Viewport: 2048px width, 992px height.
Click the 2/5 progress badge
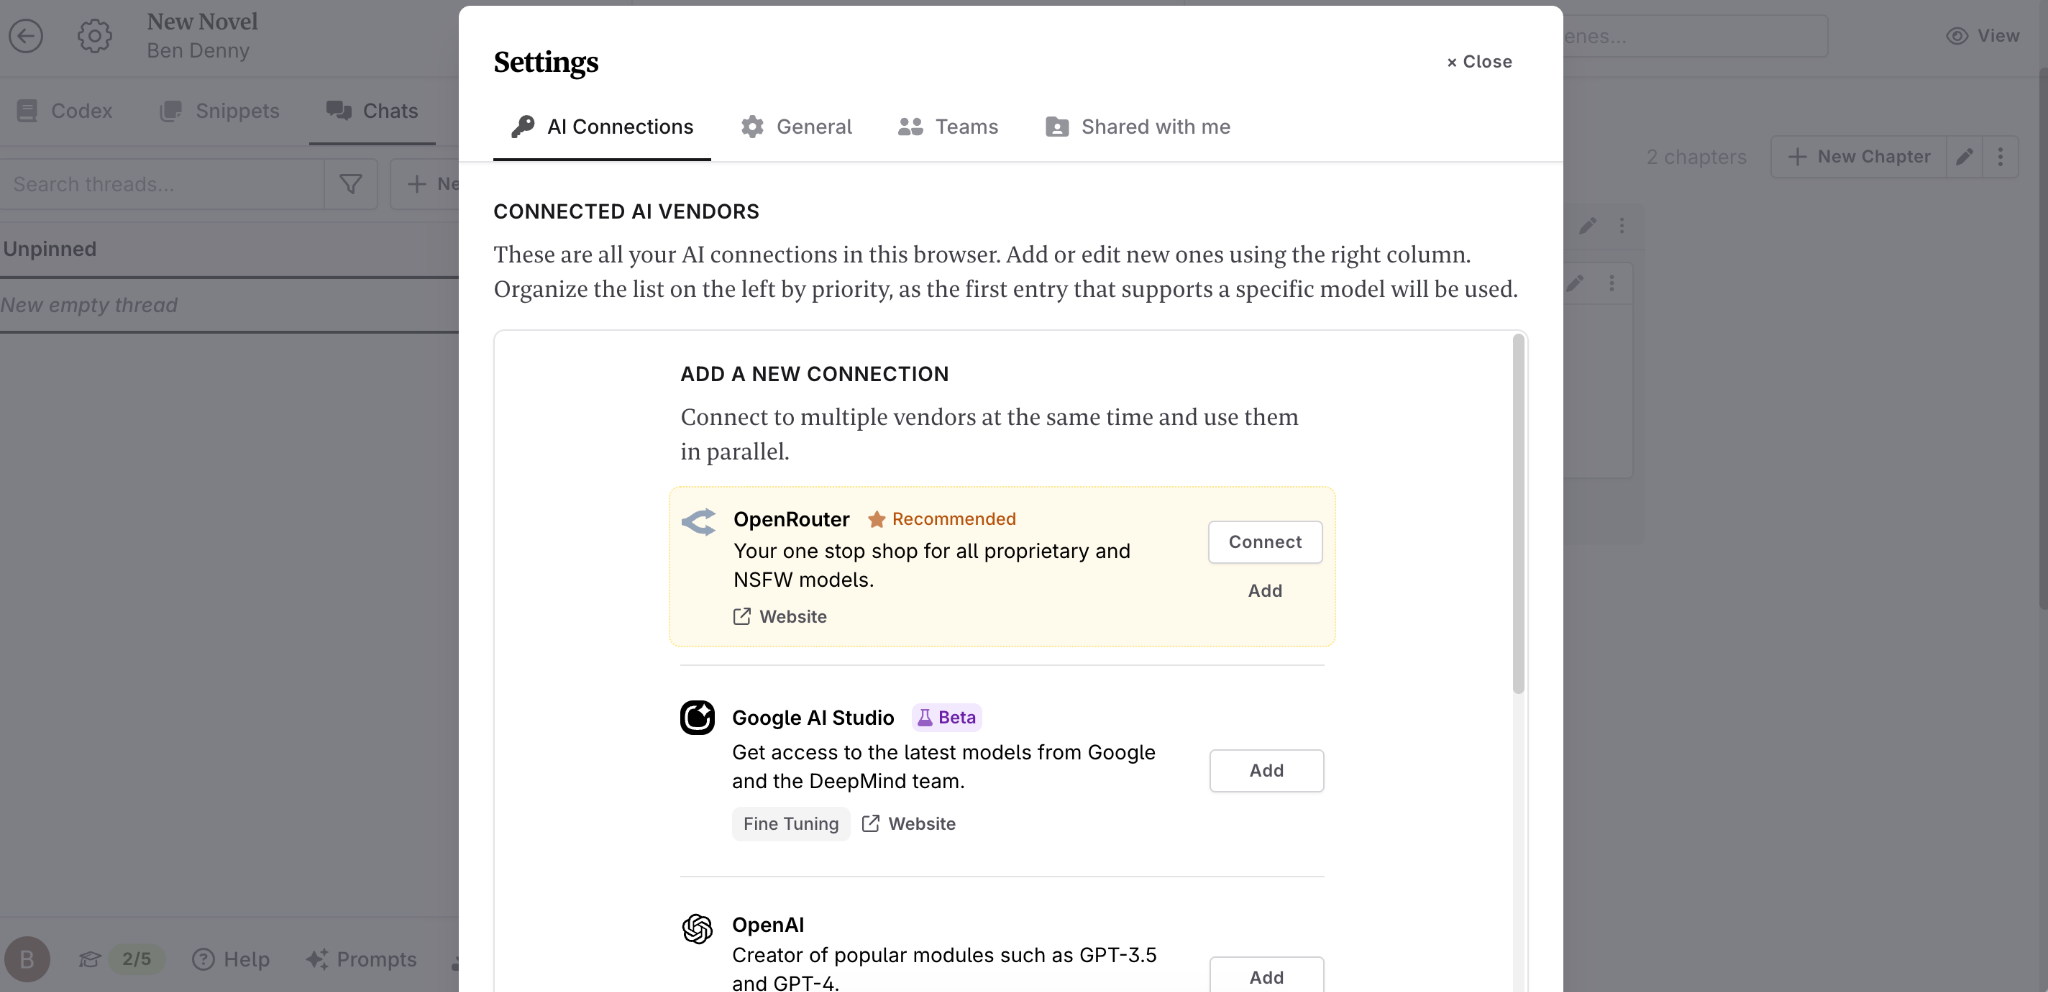coord(137,959)
